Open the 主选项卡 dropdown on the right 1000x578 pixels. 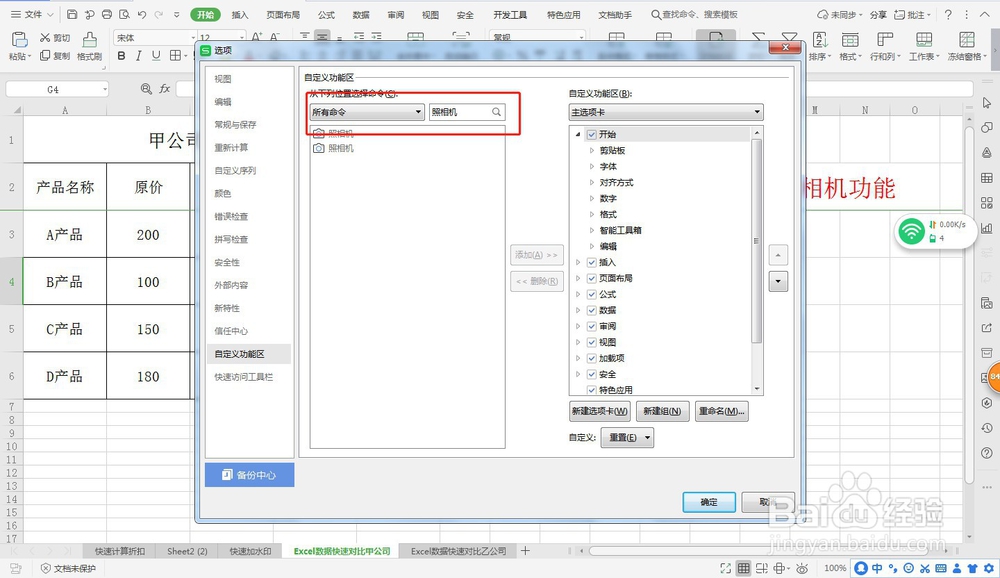[666, 111]
